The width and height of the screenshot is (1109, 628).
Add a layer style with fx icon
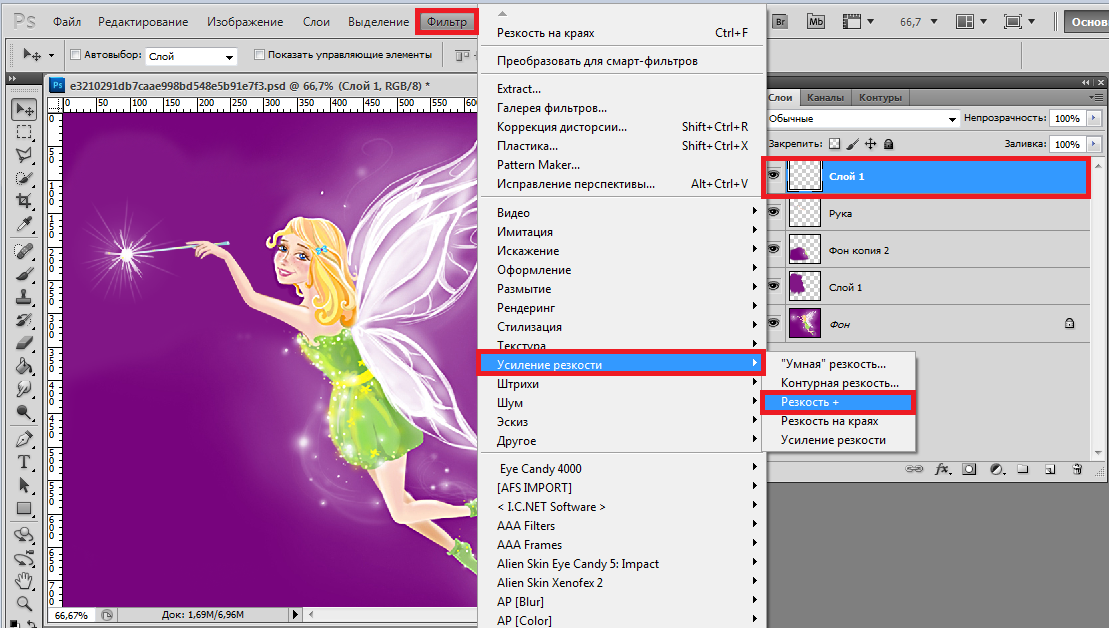[943, 469]
